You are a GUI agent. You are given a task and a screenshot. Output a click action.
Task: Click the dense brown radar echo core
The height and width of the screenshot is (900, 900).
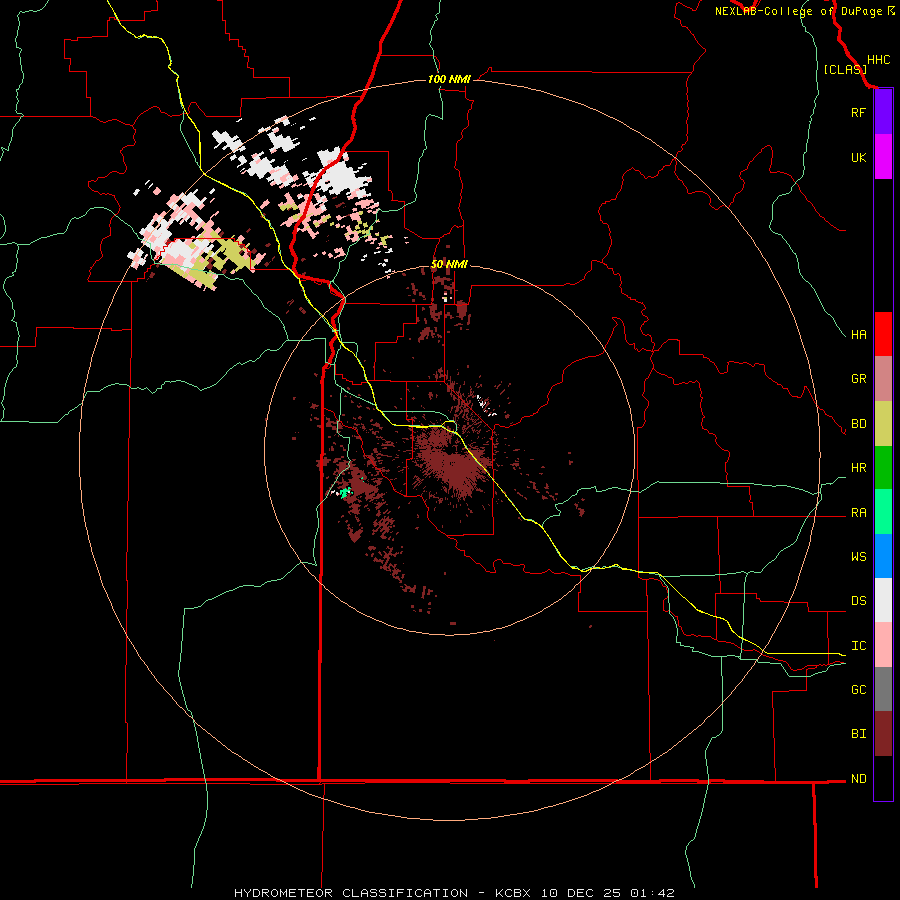pyautogui.click(x=452, y=465)
